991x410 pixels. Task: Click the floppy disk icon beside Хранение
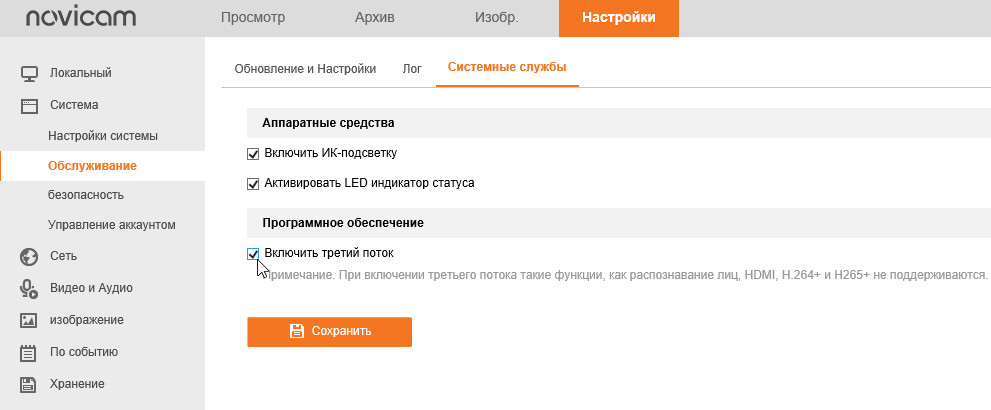pyautogui.click(x=29, y=384)
